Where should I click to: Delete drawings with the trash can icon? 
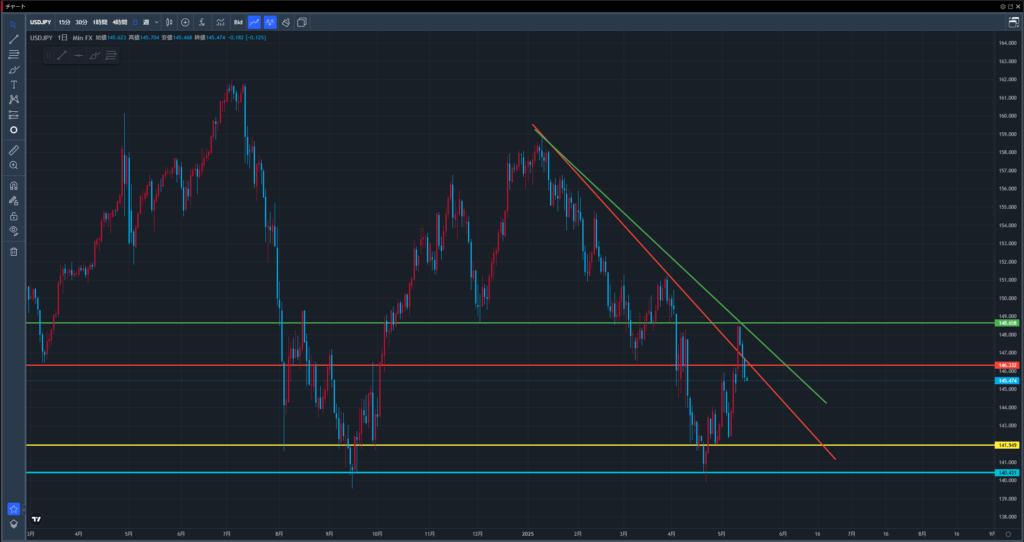tap(13, 252)
